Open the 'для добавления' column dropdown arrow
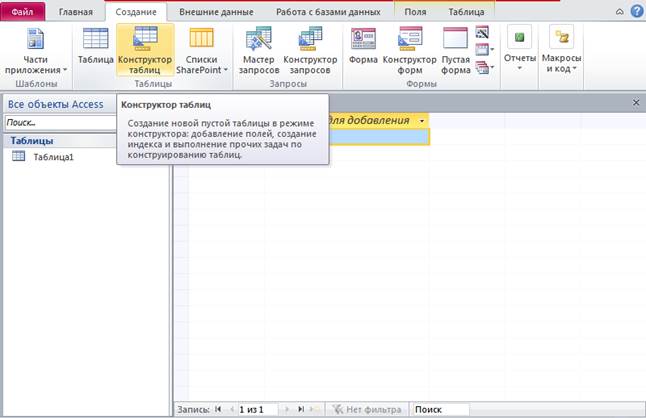 (x=422, y=121)
